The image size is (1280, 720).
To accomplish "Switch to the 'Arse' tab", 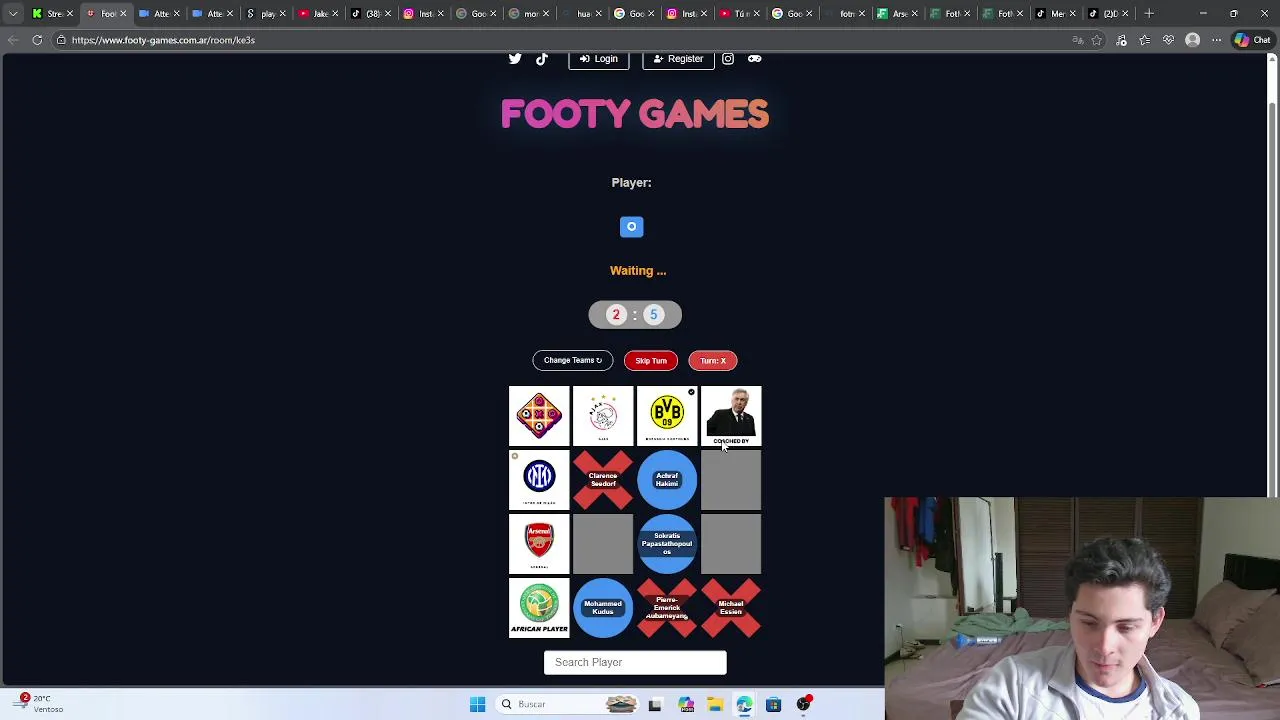I will (897, 13).
